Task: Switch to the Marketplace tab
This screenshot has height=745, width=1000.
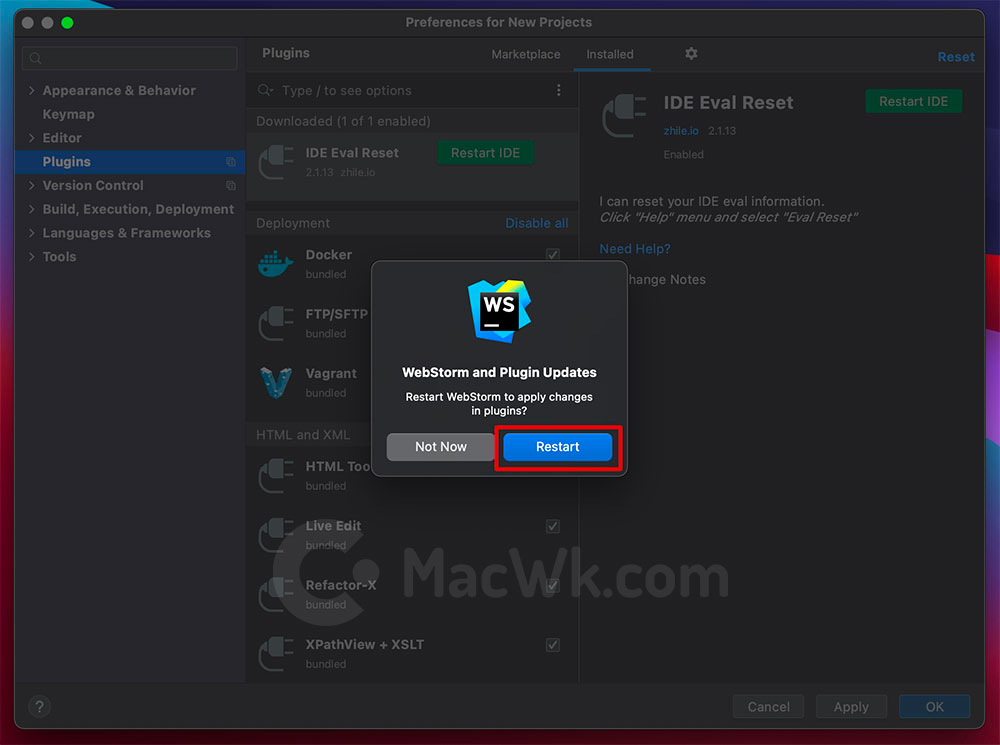Action: [526, 55]
